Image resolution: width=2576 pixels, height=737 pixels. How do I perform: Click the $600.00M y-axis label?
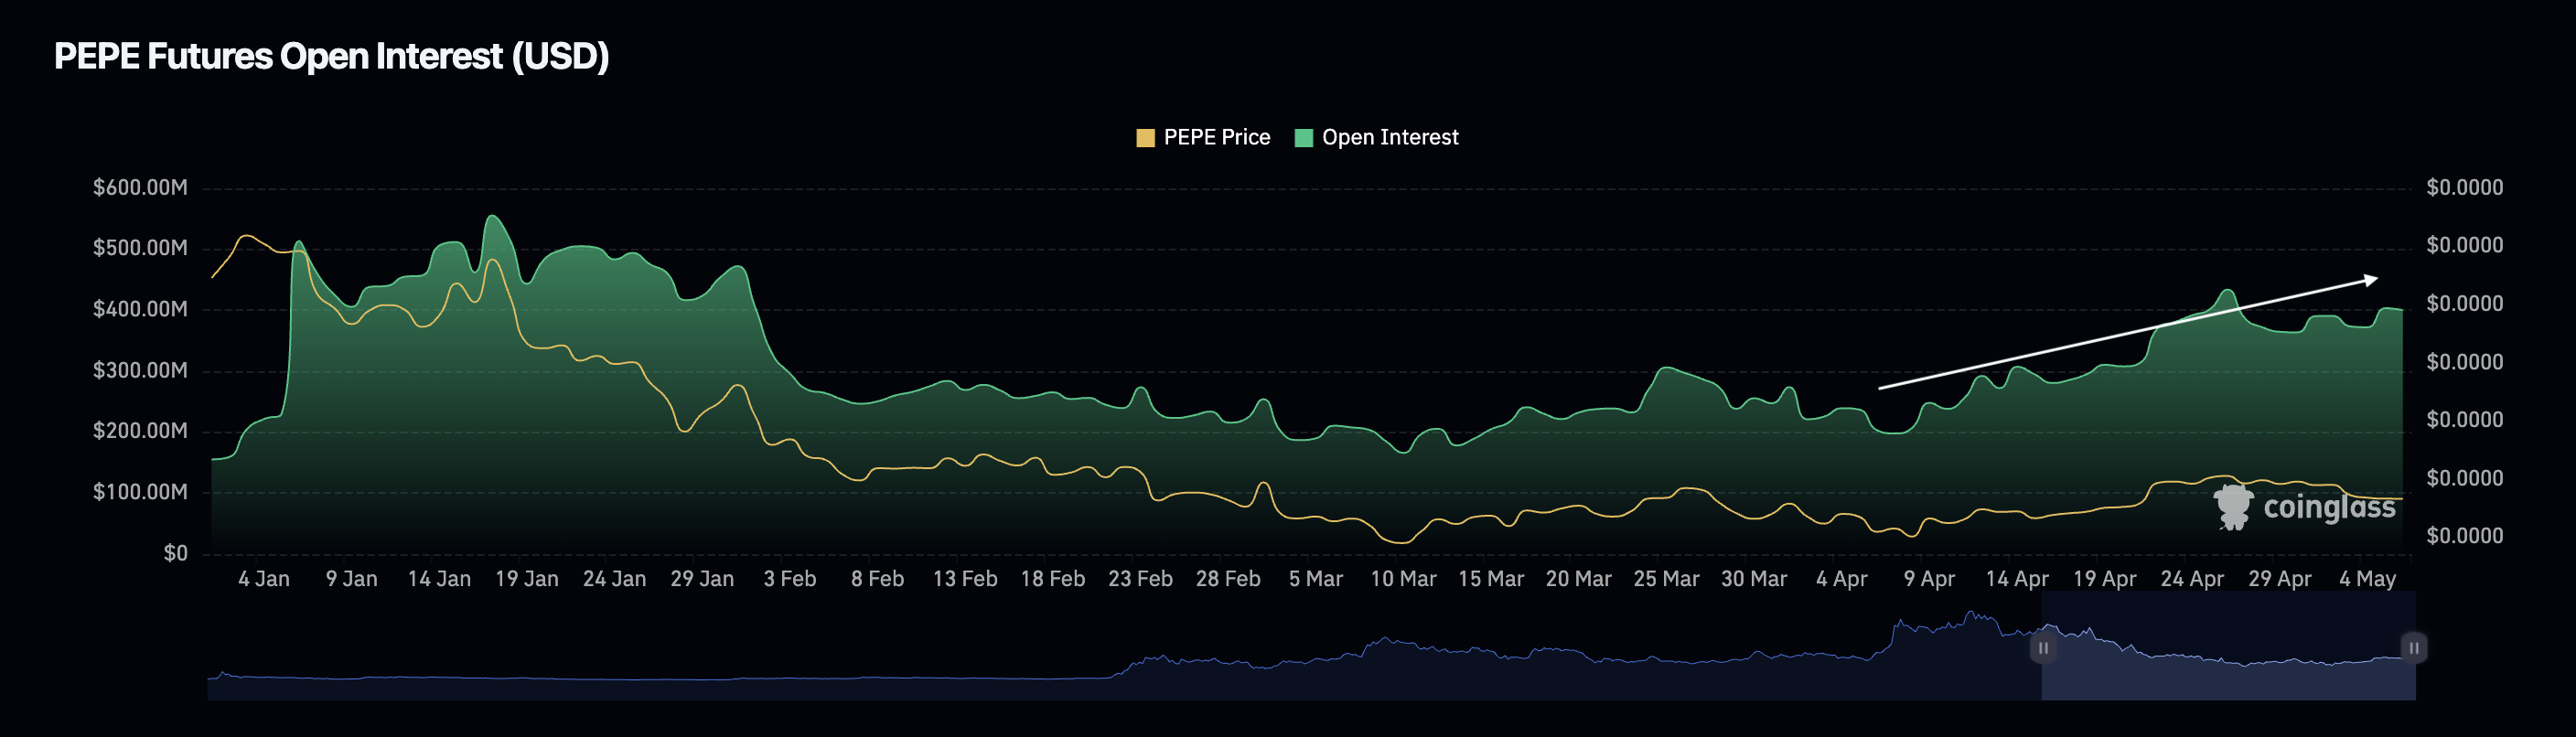tap(140, 188)
